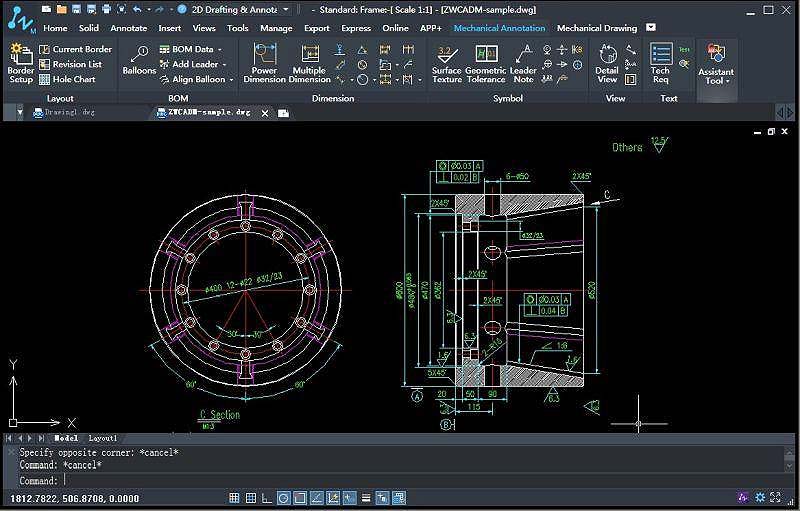This screenshot has width=800, height=511.
Task: Expand the Align Balloon dropdown arrow
Action: pos(231,80)
